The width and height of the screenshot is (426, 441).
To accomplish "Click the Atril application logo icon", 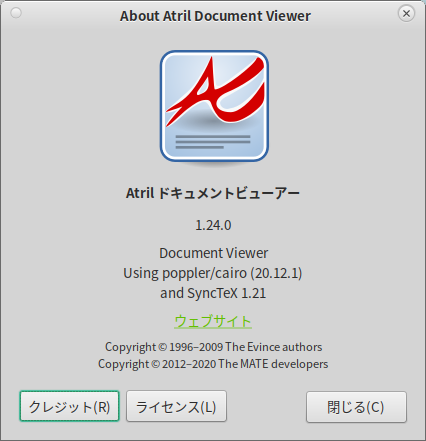I will tap(214, 107).
